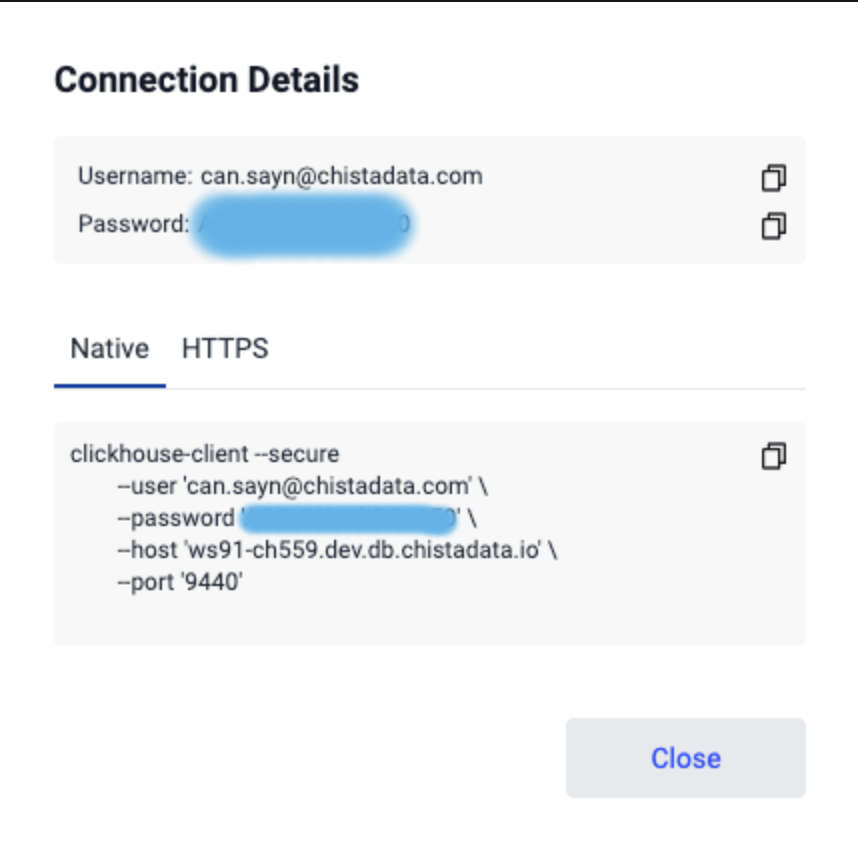Click the blurred password value
This screenshot has height=842, width=858.
pyautogui.click(x=302, y=224)
